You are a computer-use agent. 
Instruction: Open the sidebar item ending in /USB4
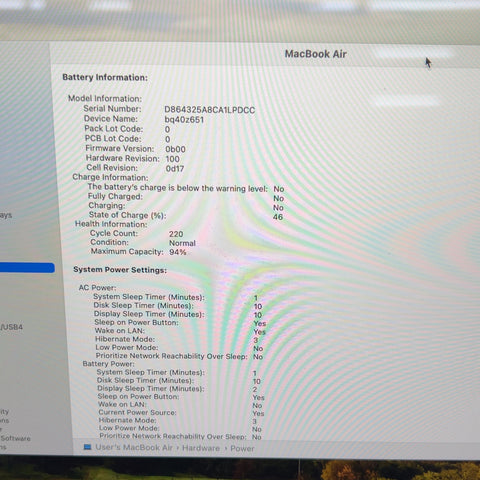11,327
